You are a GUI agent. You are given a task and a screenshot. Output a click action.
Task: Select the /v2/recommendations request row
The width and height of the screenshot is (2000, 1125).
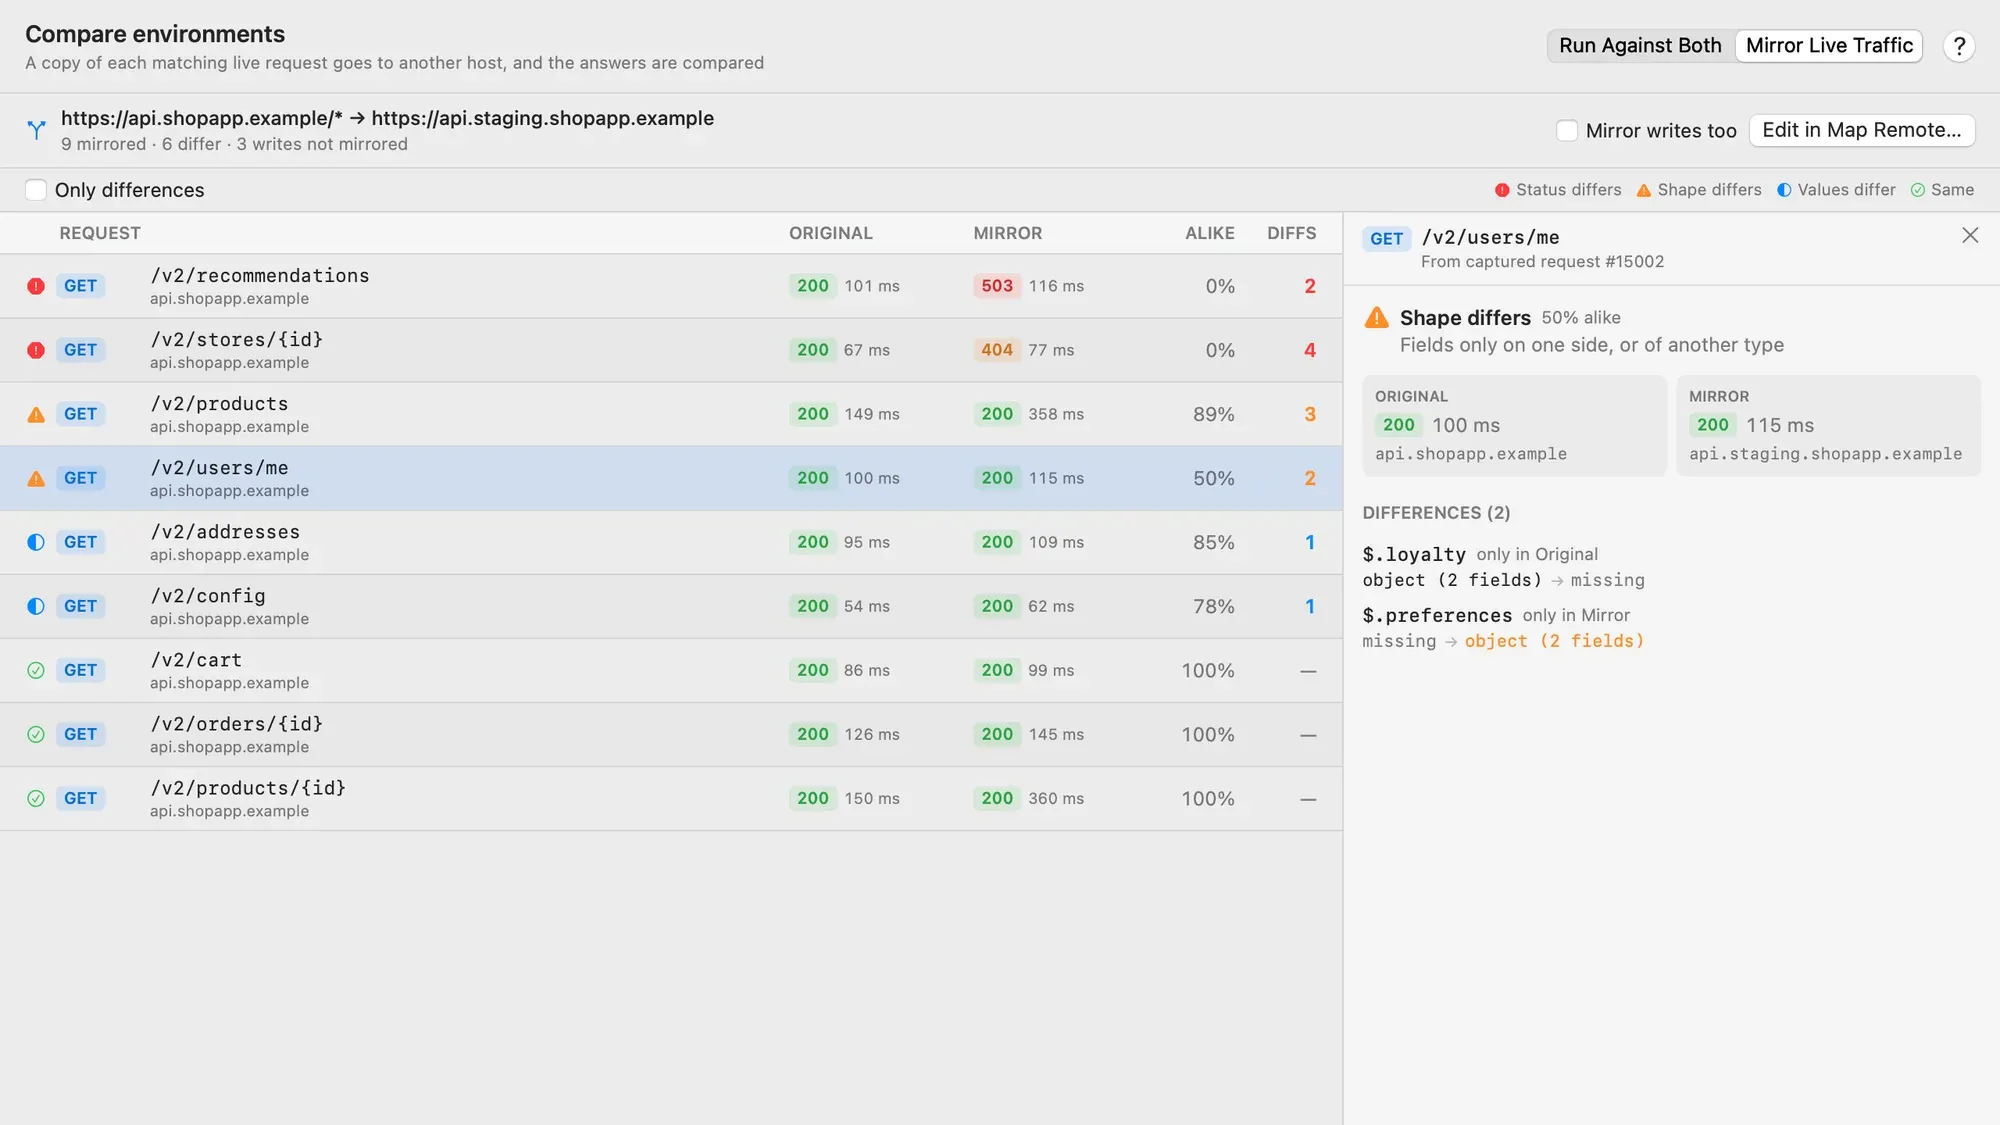click(671, 286)
